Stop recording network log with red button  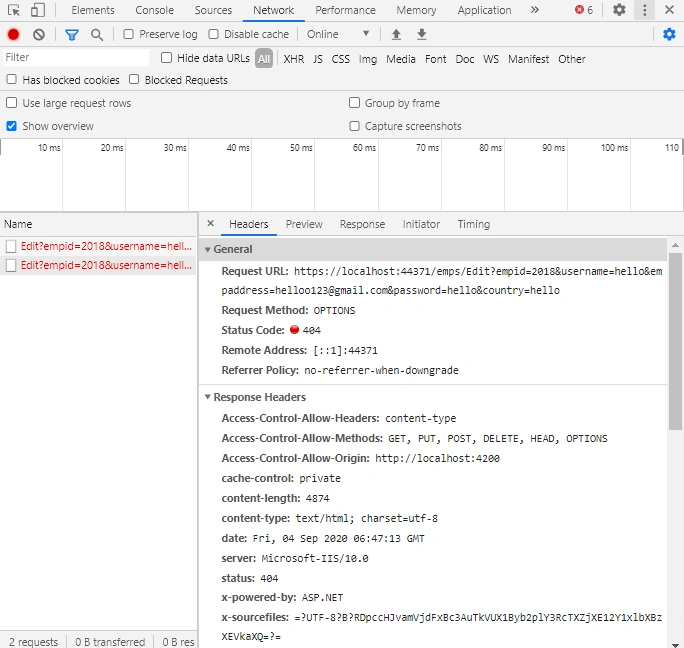click(14, 34)
